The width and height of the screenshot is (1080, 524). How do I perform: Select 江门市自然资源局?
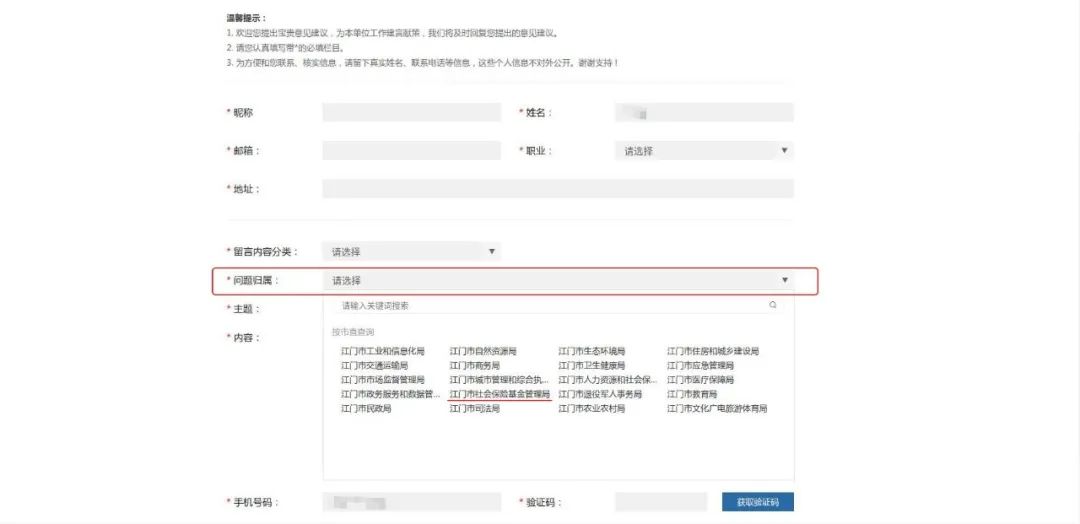pyautogui.click(x=483, y=351)
